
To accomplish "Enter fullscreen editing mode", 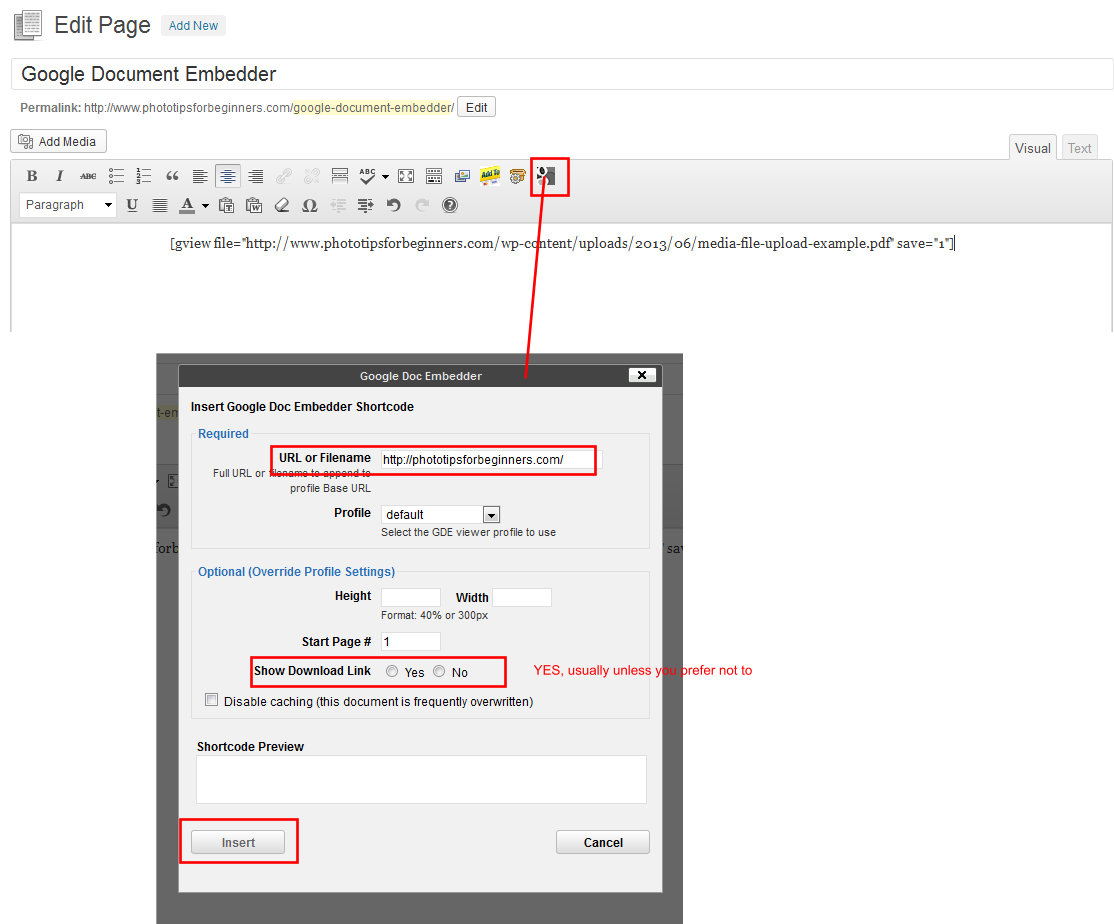I will (x=406, y=176).
